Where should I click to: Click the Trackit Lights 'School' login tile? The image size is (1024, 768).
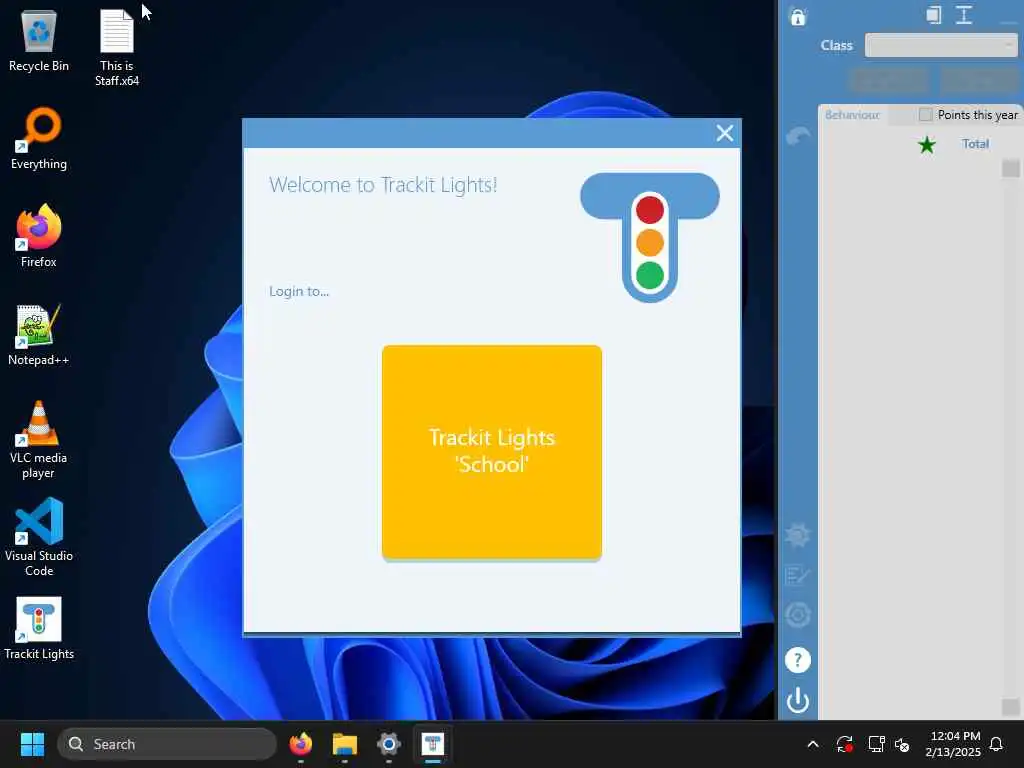point(491,451)
